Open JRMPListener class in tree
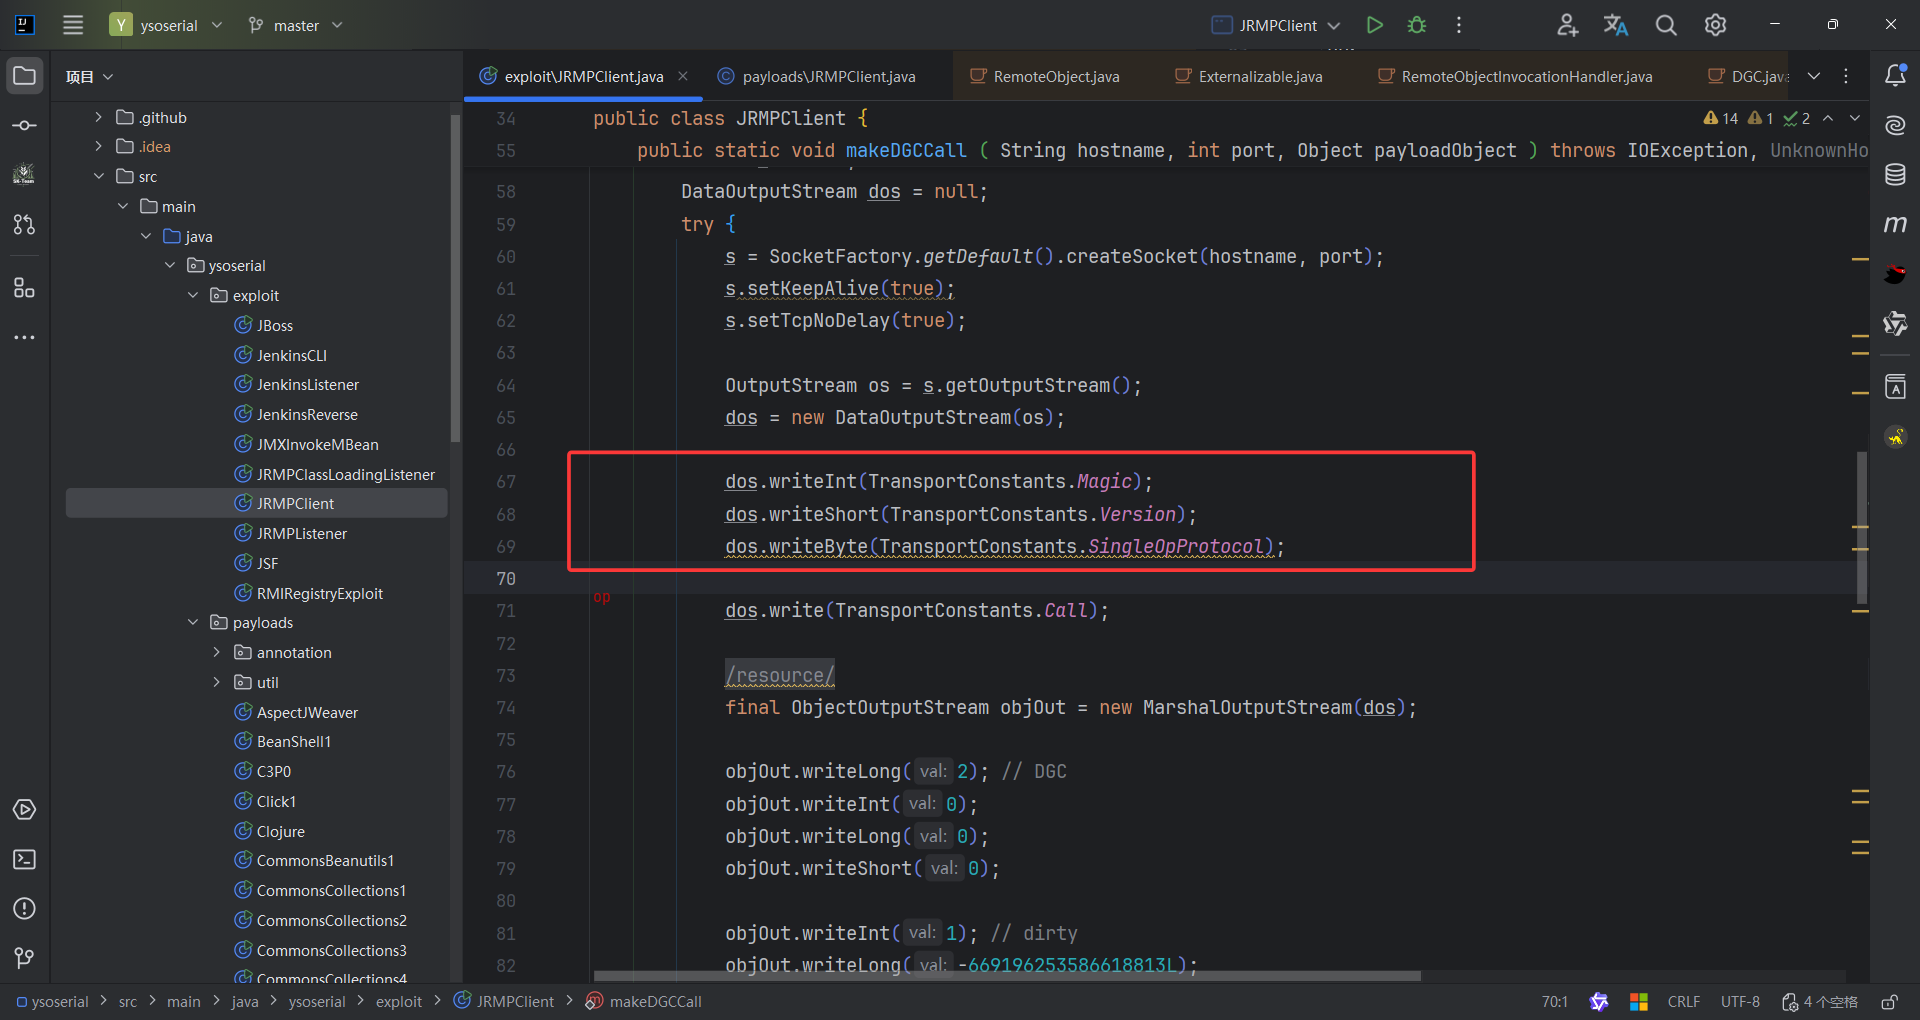 point(301,533)
